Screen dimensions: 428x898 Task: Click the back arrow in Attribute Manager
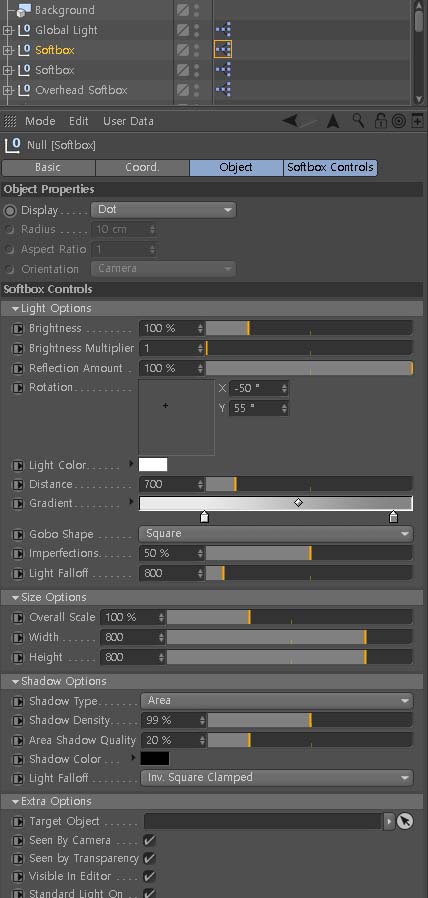click(292, 121)
